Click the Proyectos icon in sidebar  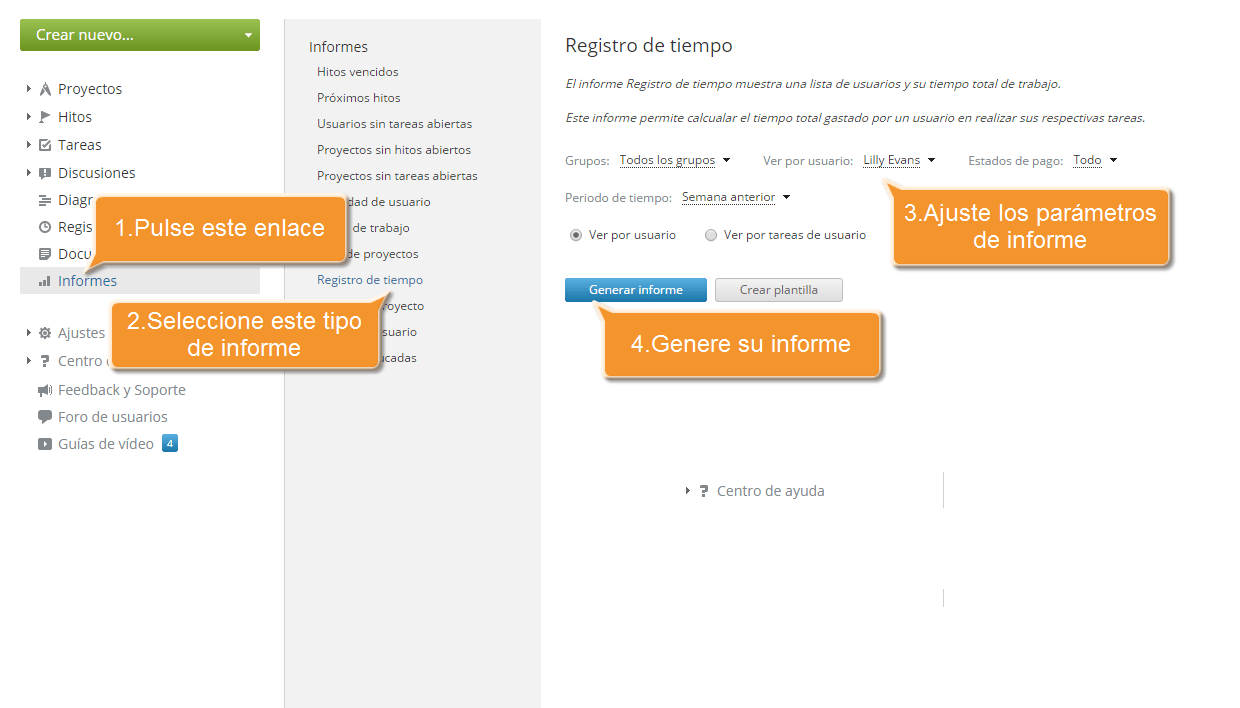pos(45,89)
